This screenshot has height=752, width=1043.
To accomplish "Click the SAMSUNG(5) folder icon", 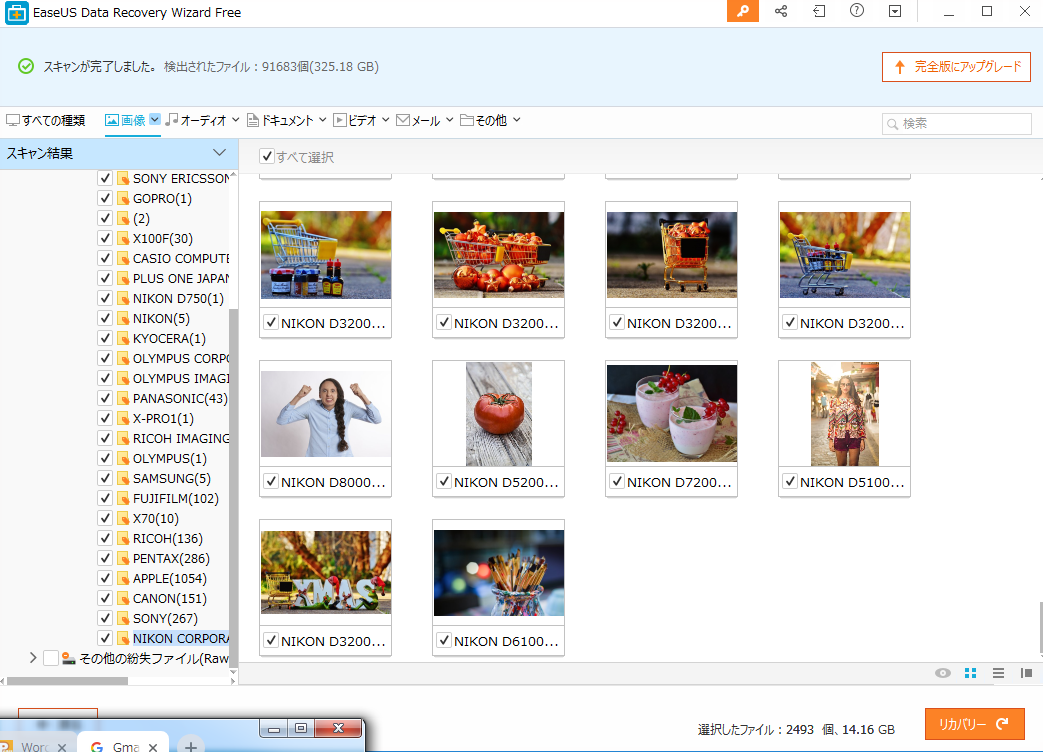I will (x=122, y=478).
